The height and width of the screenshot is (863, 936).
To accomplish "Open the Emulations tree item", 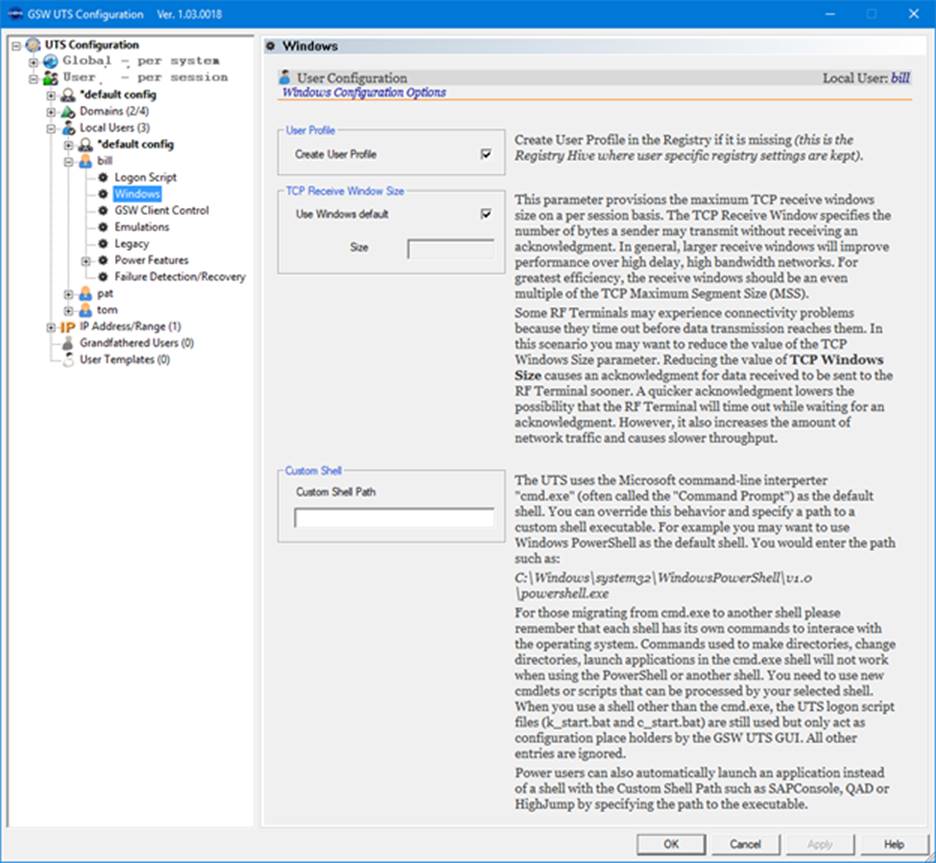I will click(142, 227).
